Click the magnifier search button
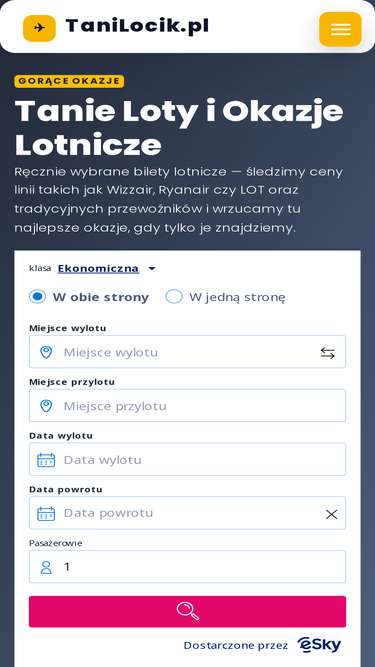This screenshot has width=375, height=667. 188,611
